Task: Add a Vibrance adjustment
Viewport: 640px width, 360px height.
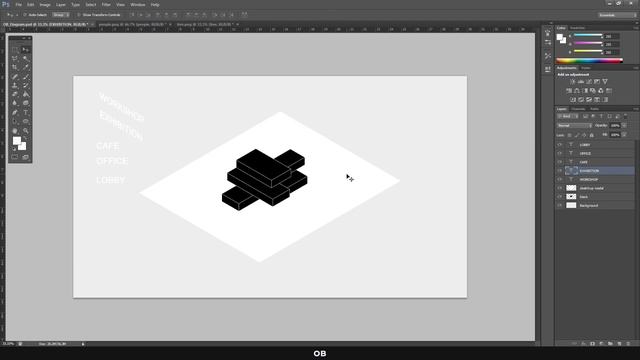Action: (605, 82)
